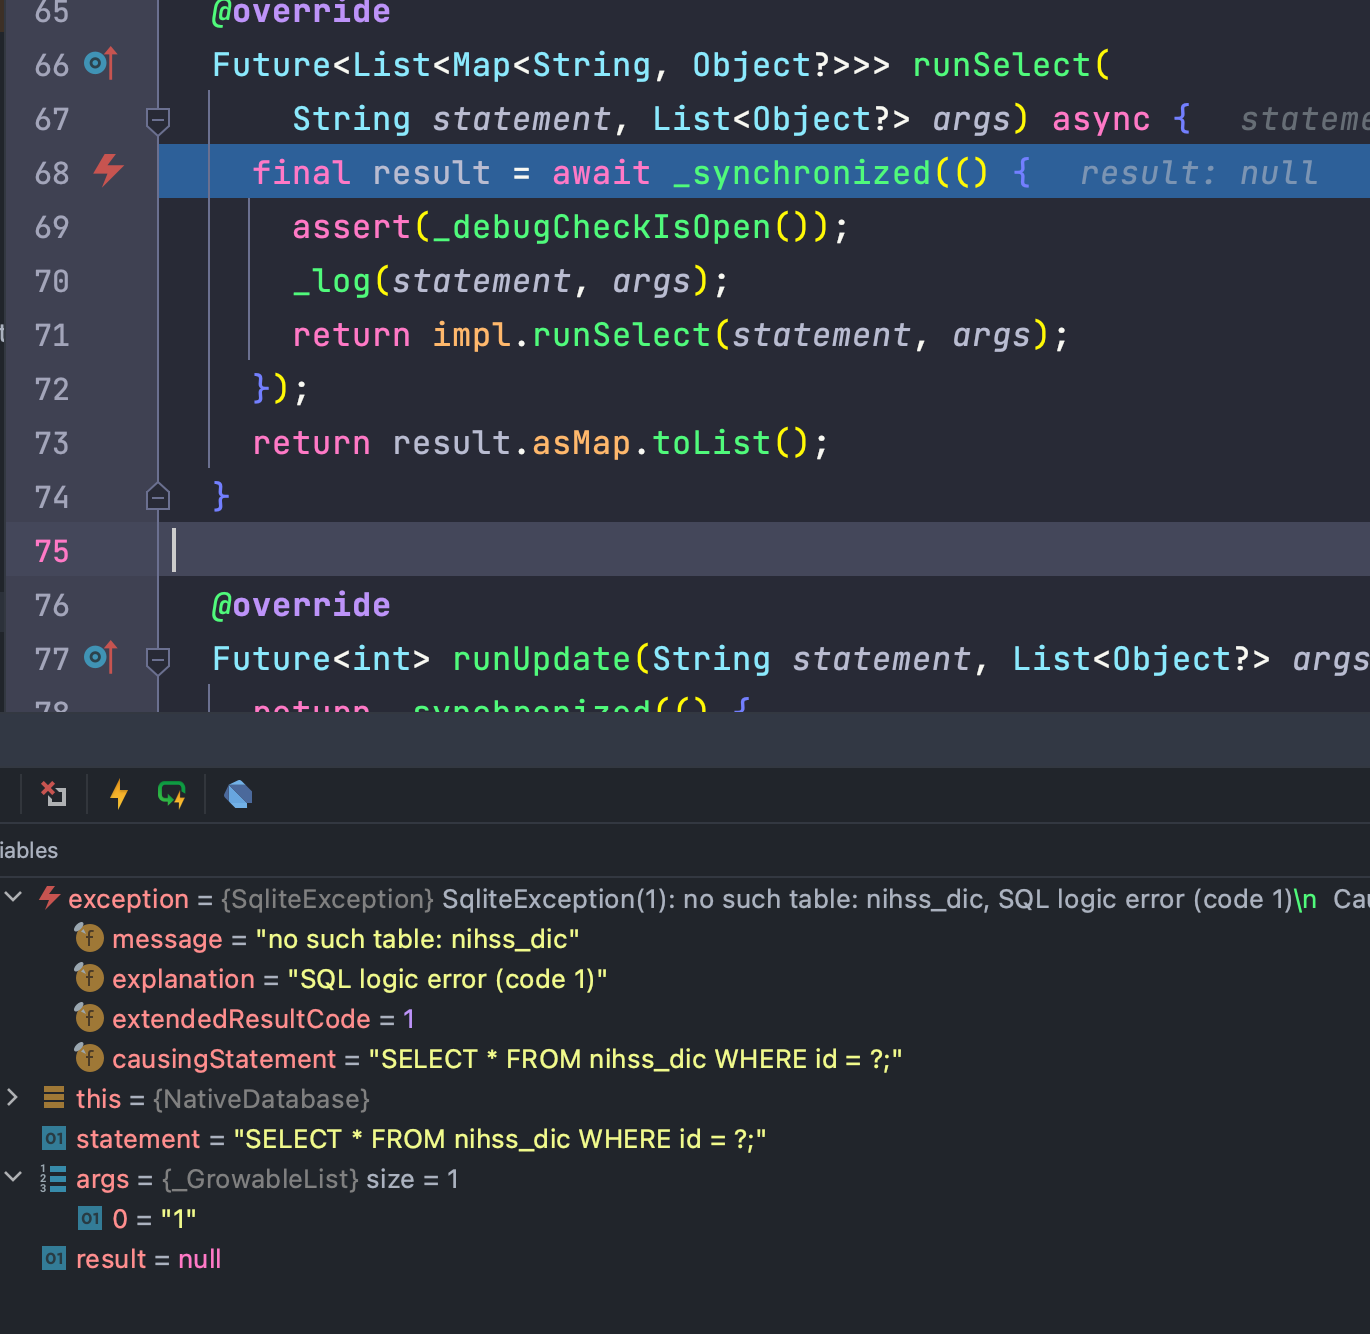Expand the this NativeDatabase variable
The width and height of the screenshot is (1370, 1334).
[13, 1098]
